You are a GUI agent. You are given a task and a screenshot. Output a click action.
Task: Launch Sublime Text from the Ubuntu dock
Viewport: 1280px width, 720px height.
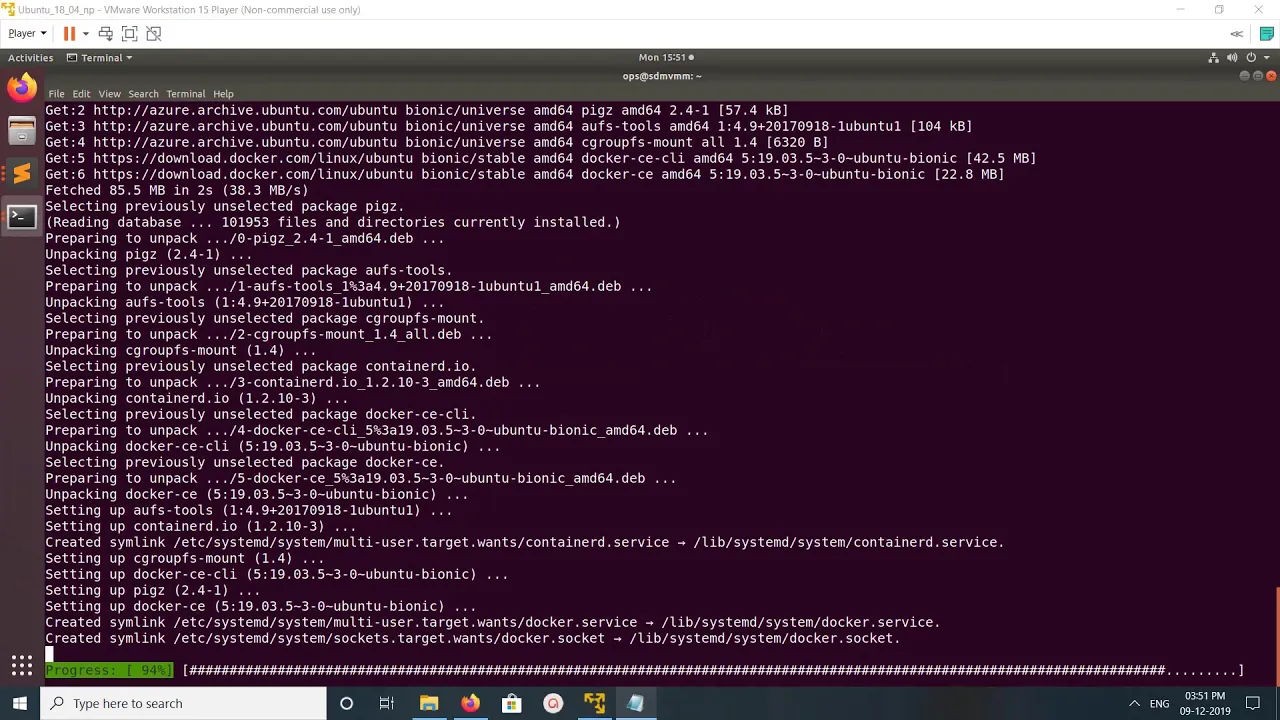pyautogui.click(x=21, y=174)
